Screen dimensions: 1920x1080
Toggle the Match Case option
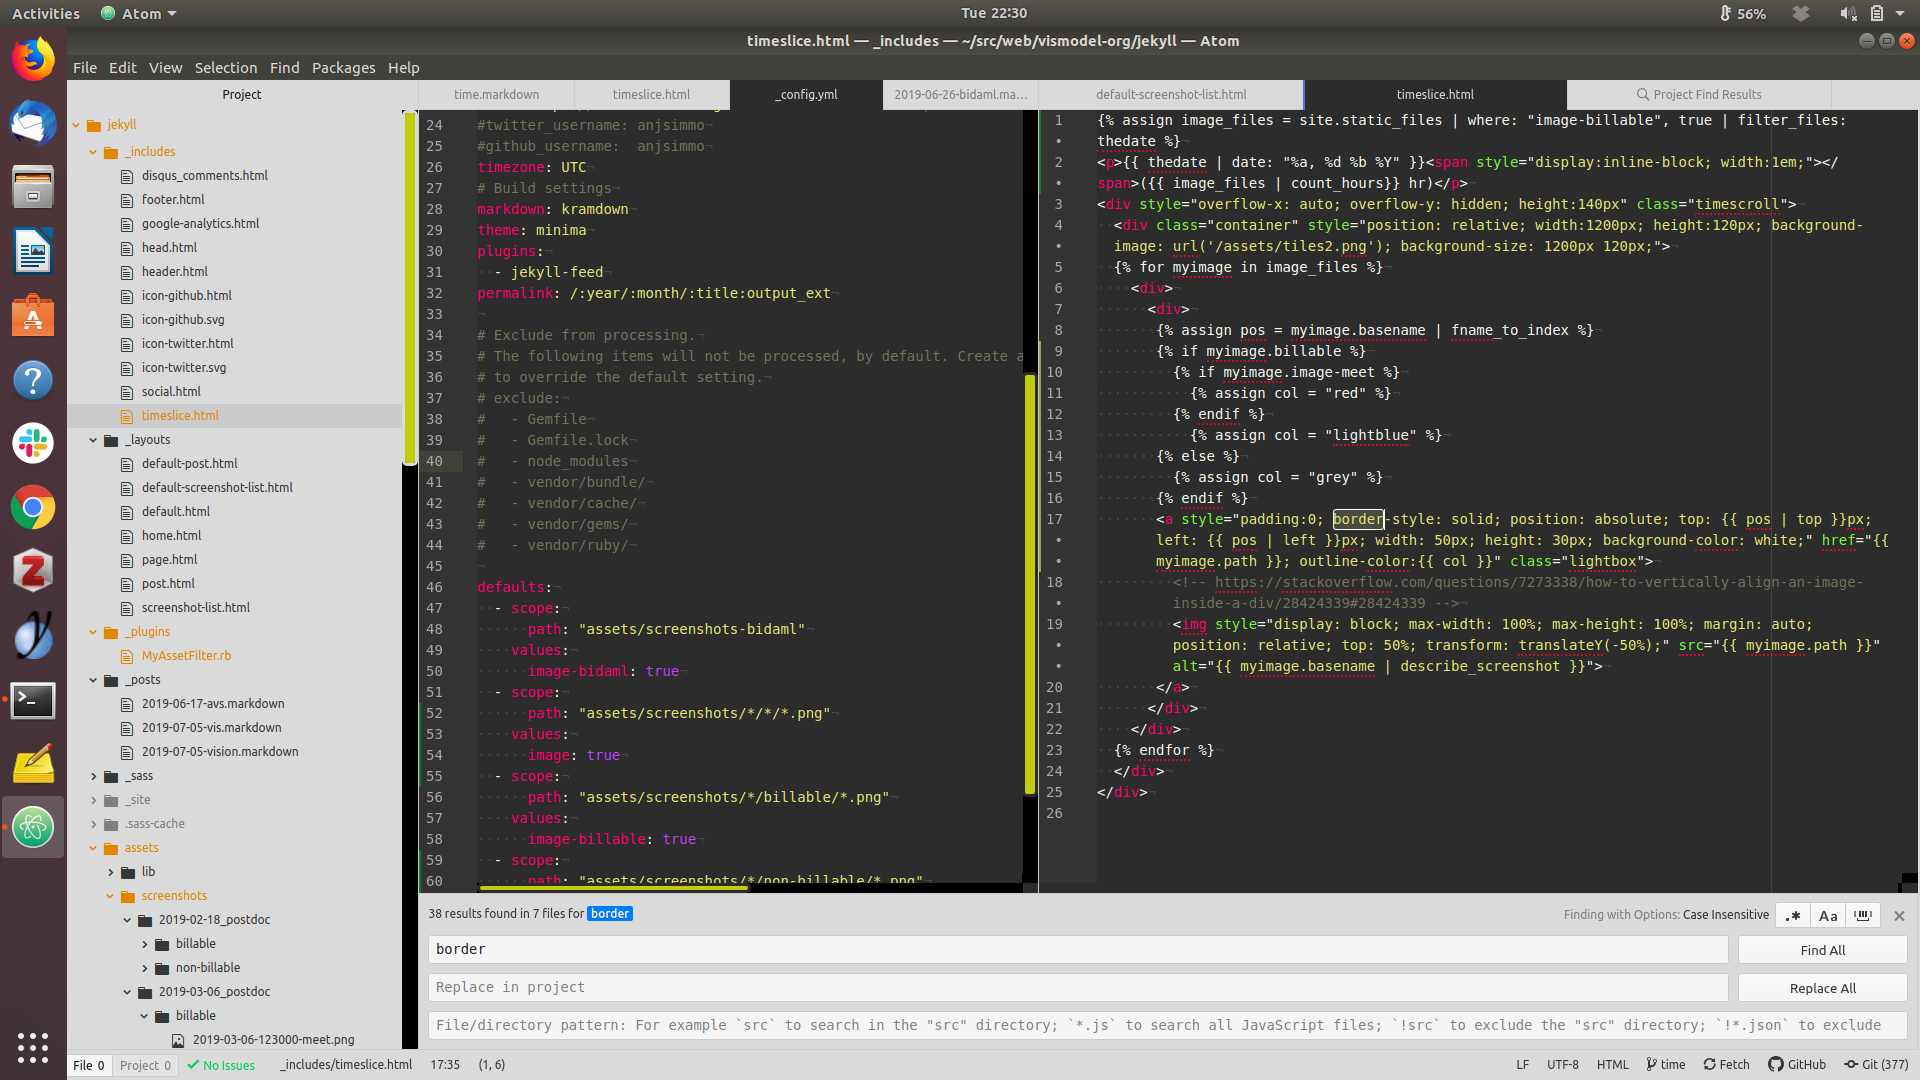click(x=1828, y=915)
